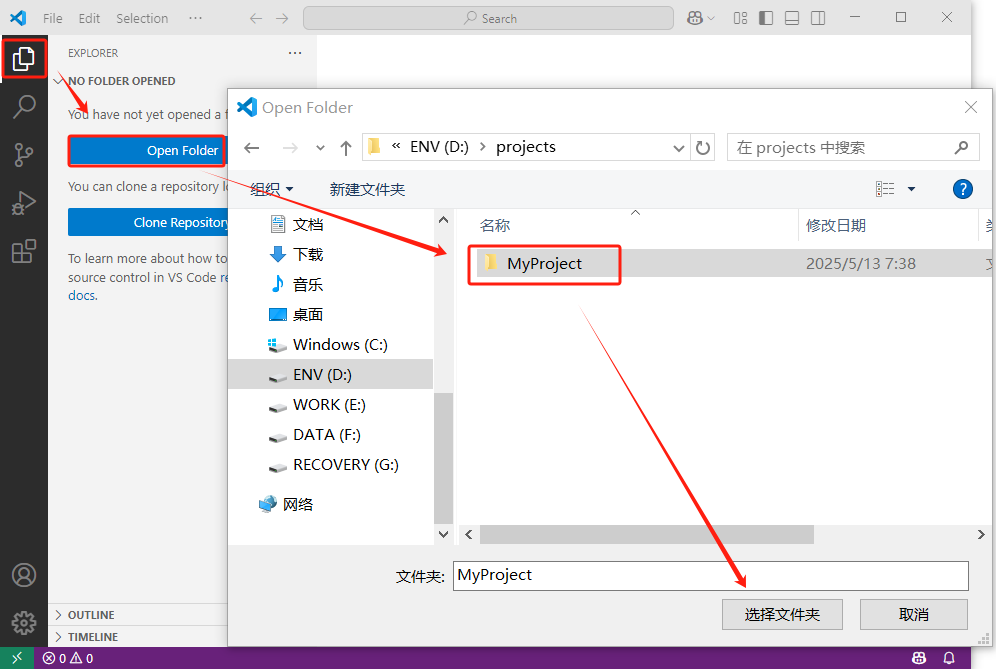The image size is (996, 669).
Task: Click the Customize Layout icon
Action: tap(740, 18)
